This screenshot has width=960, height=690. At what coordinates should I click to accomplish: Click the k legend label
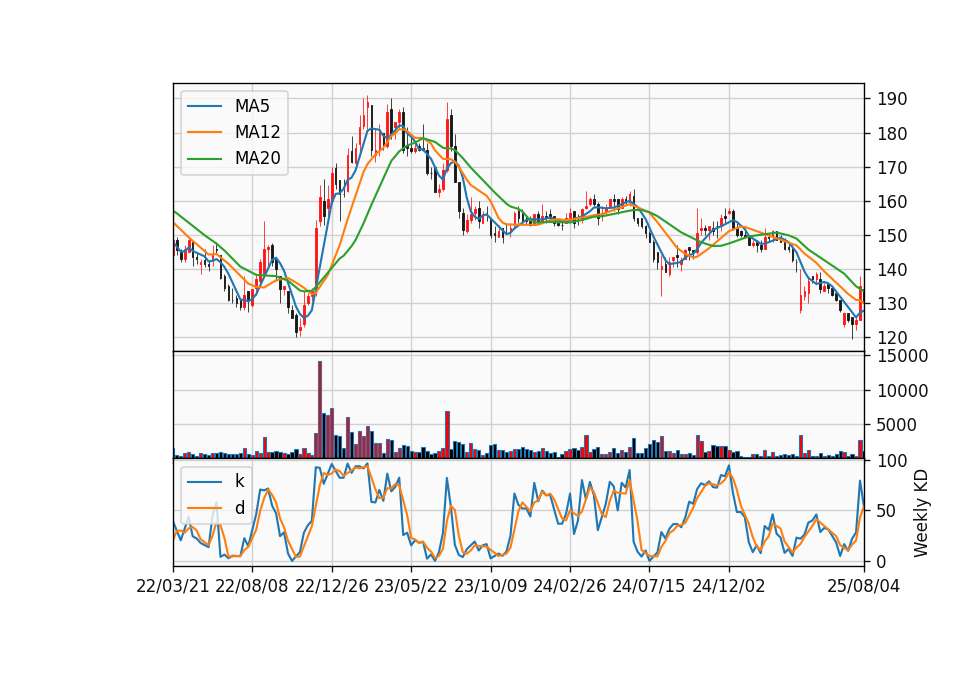(x=239, y=481)
